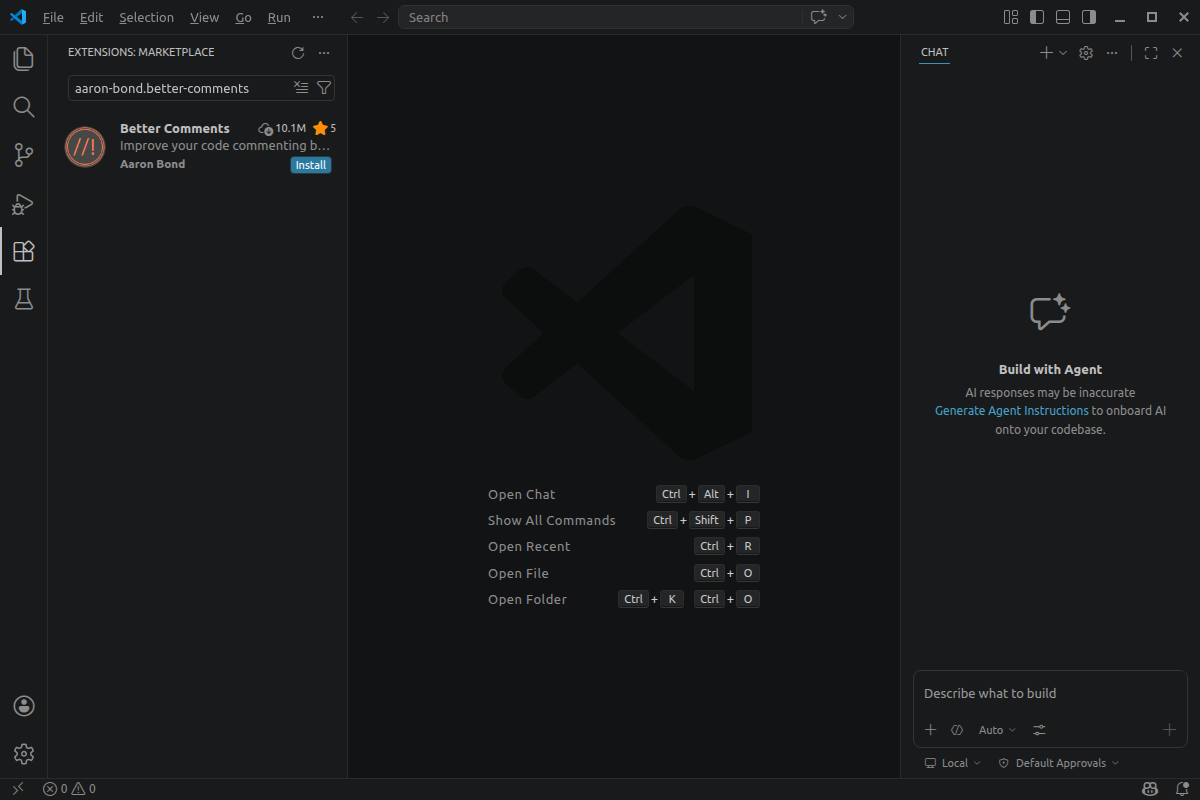Open the Accounts icon in activity bar

click(24, 706)
